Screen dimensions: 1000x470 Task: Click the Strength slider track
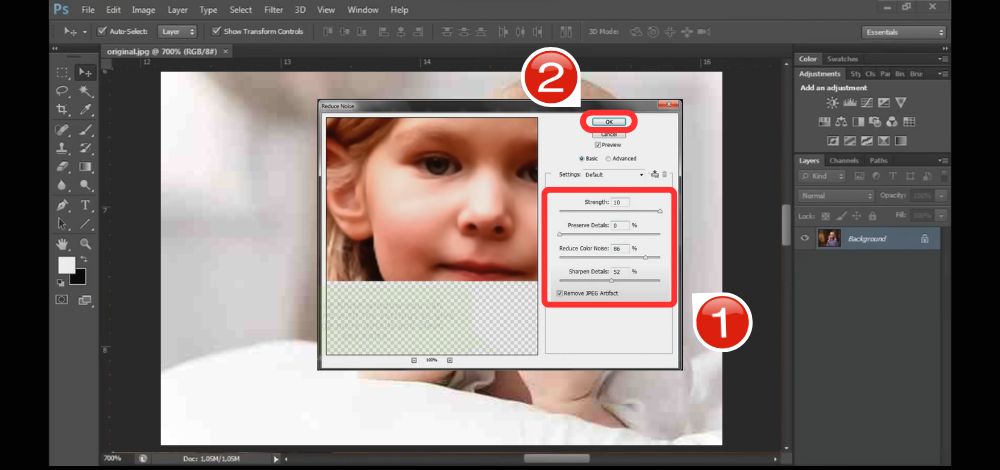610,211
